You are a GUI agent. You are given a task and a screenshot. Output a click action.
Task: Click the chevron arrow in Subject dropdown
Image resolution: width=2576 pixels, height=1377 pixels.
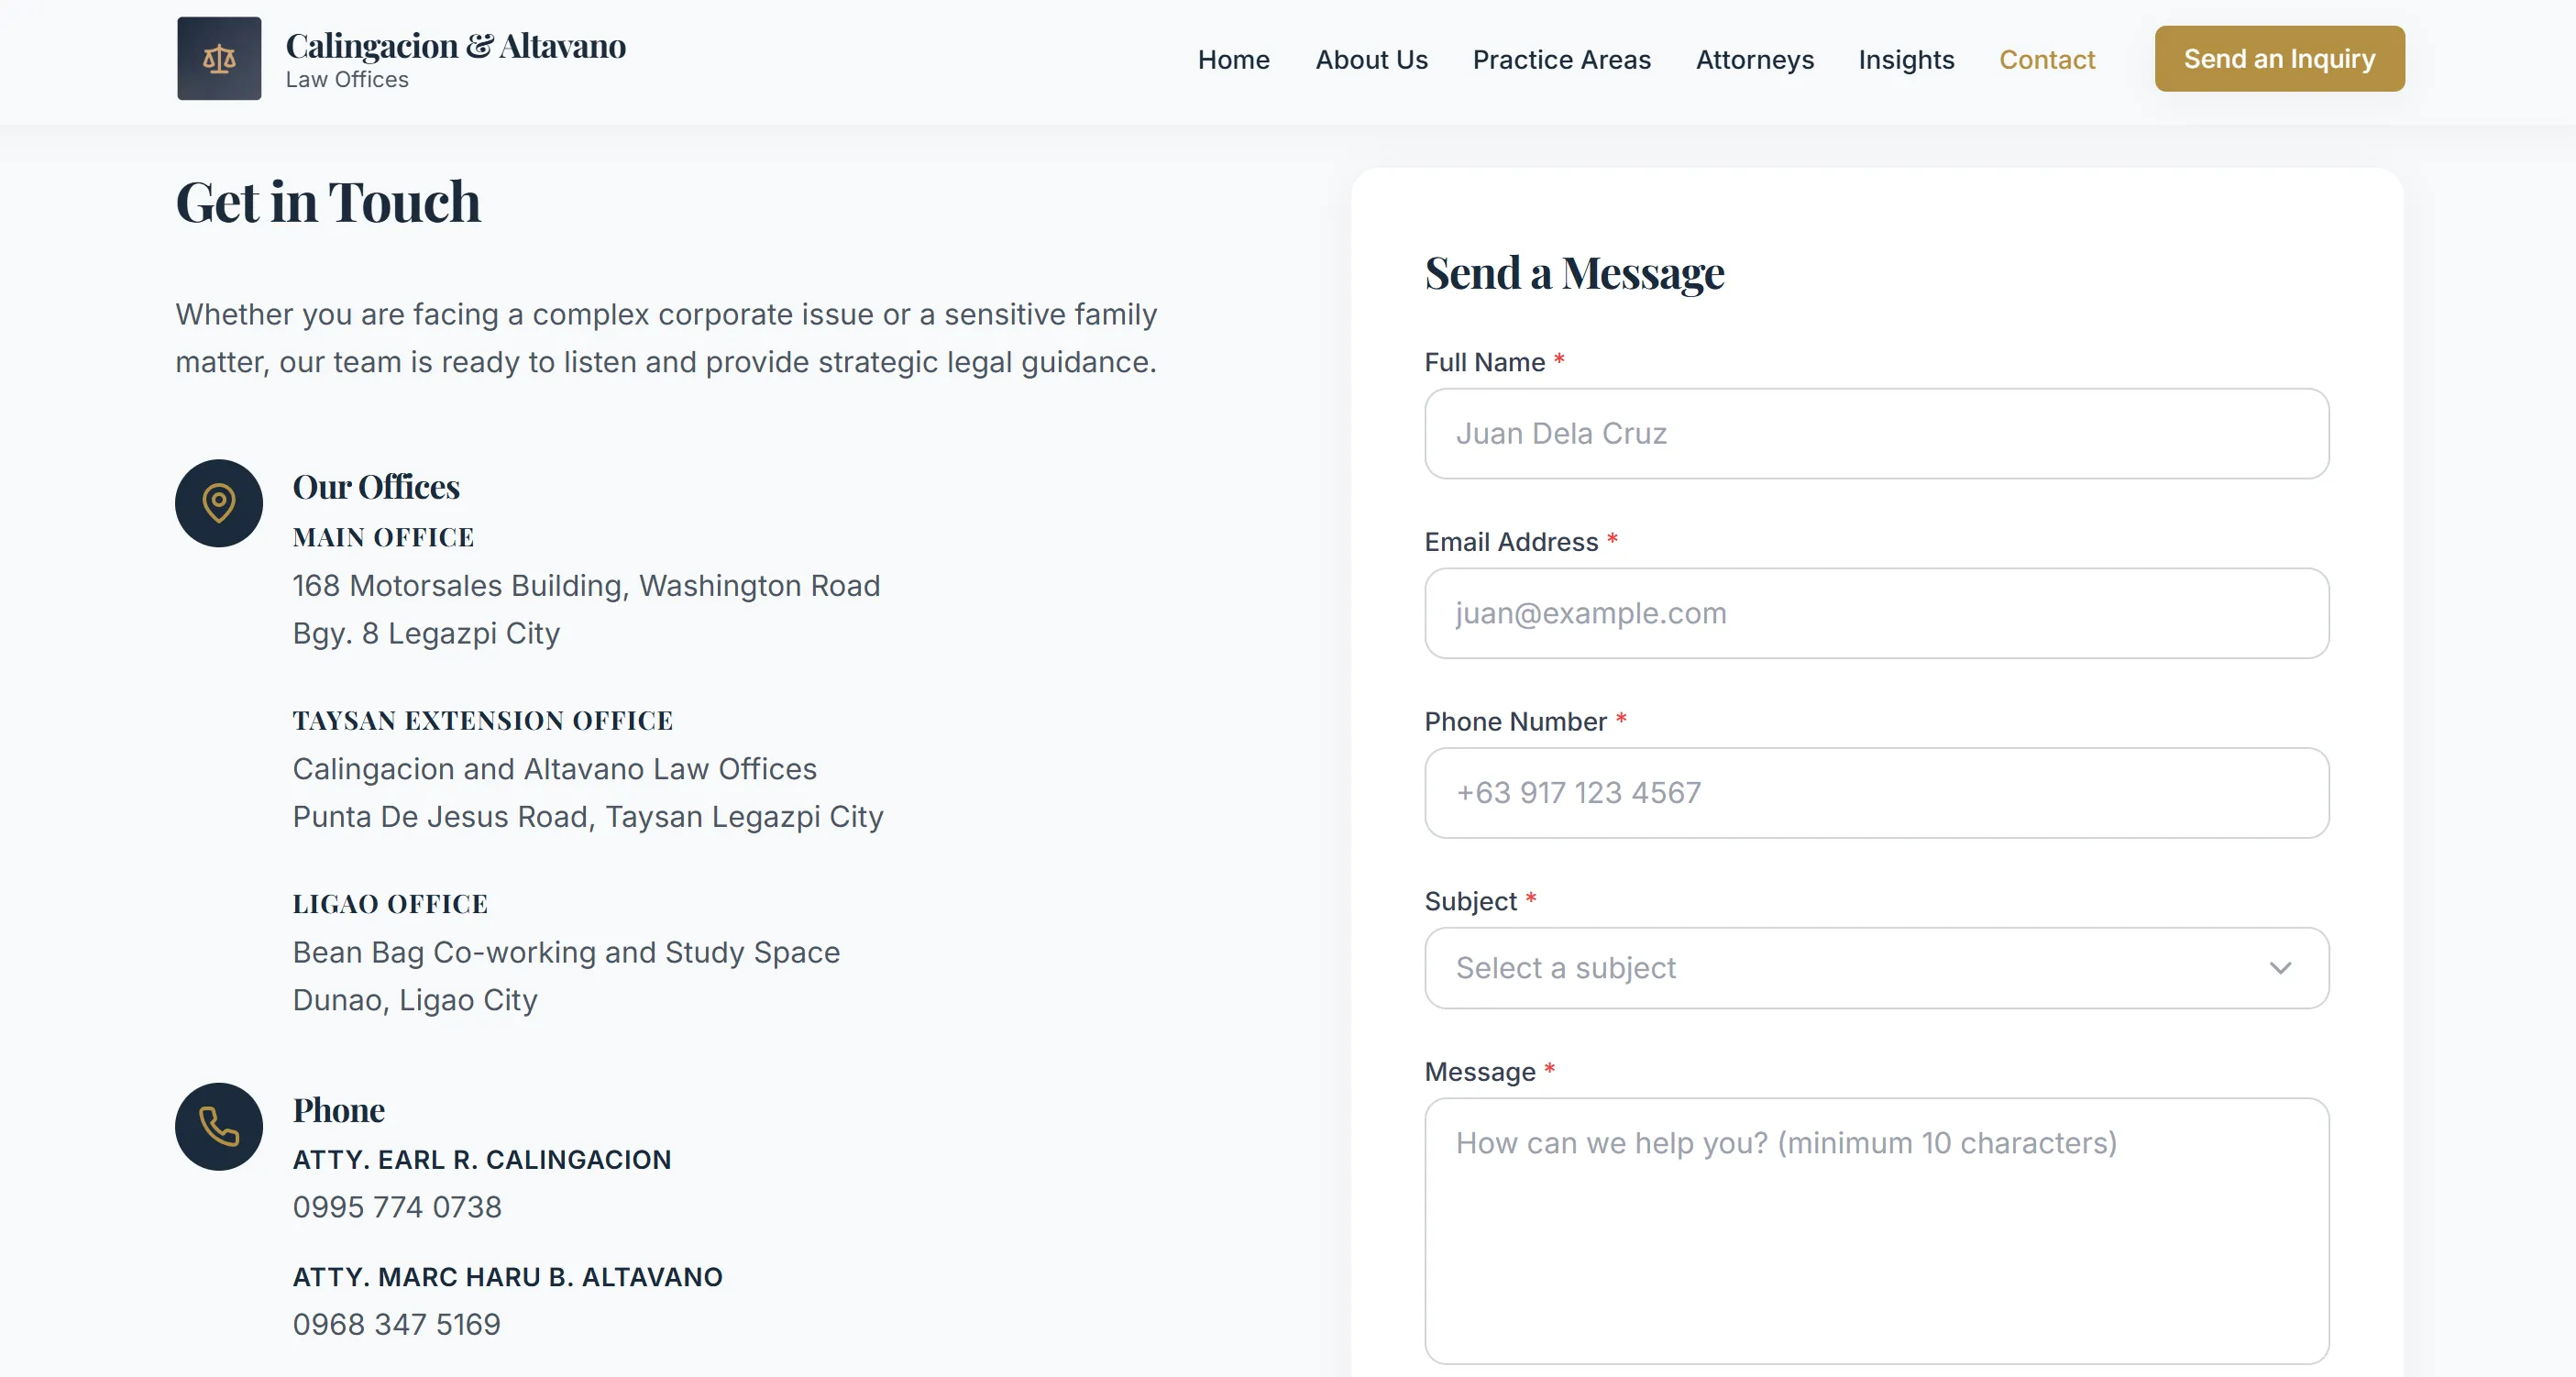tap(2280, 968)
